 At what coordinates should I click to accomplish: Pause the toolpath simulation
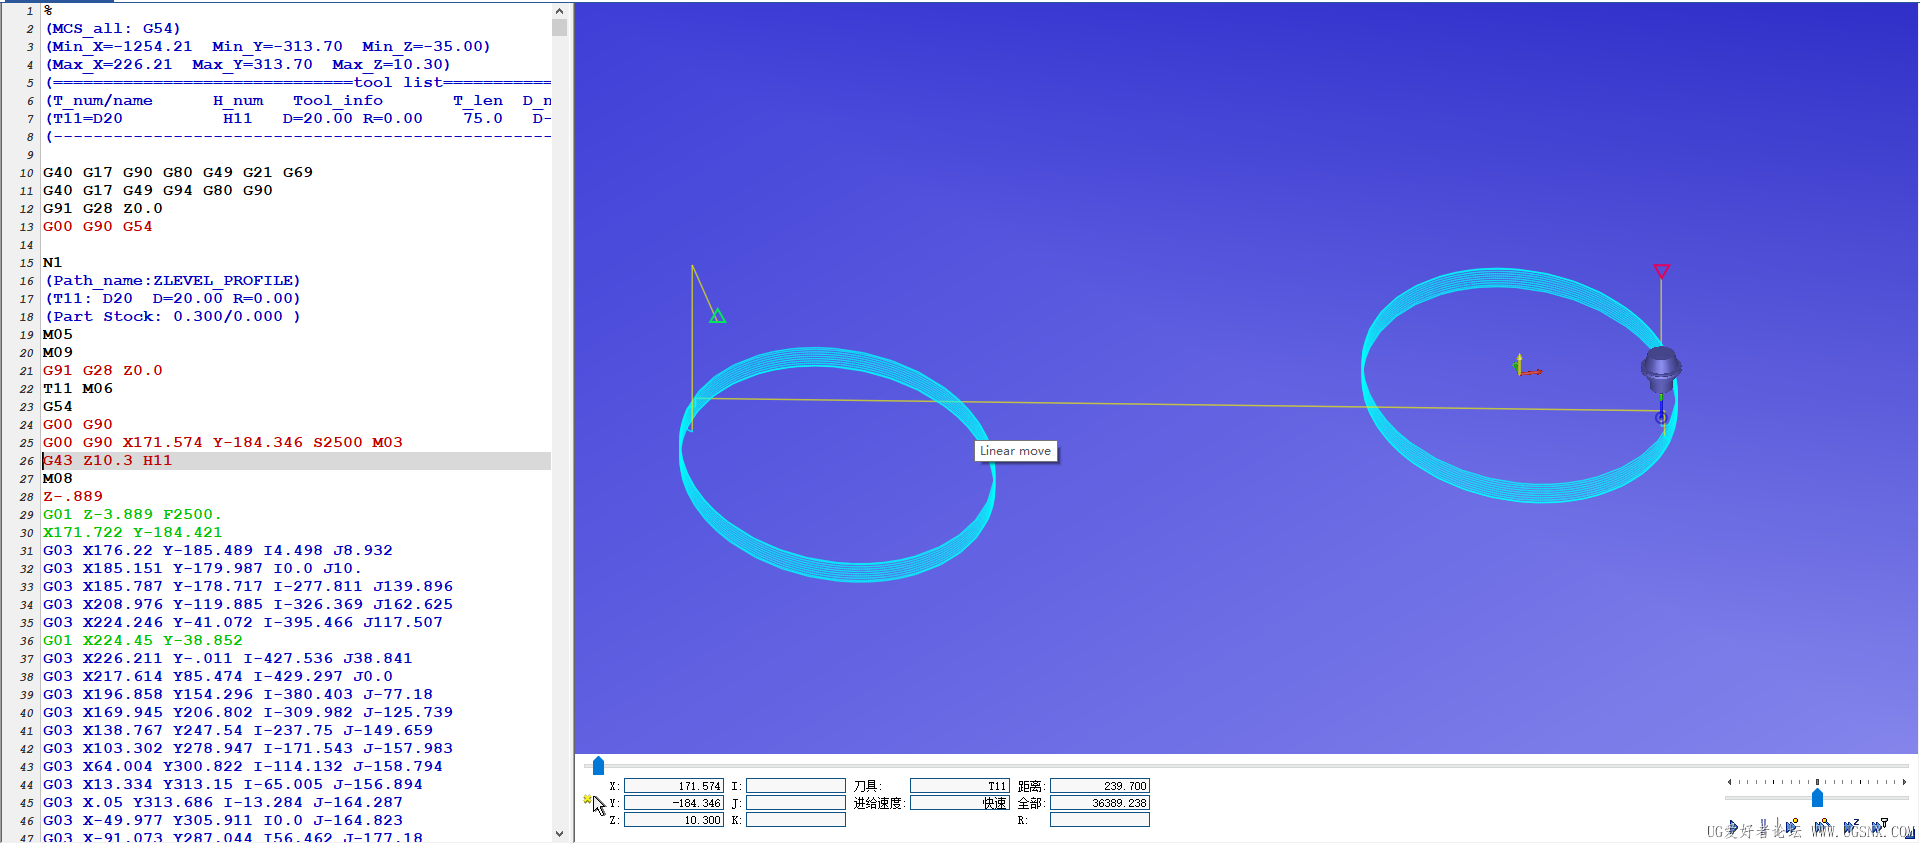[x=1763, y=826]
